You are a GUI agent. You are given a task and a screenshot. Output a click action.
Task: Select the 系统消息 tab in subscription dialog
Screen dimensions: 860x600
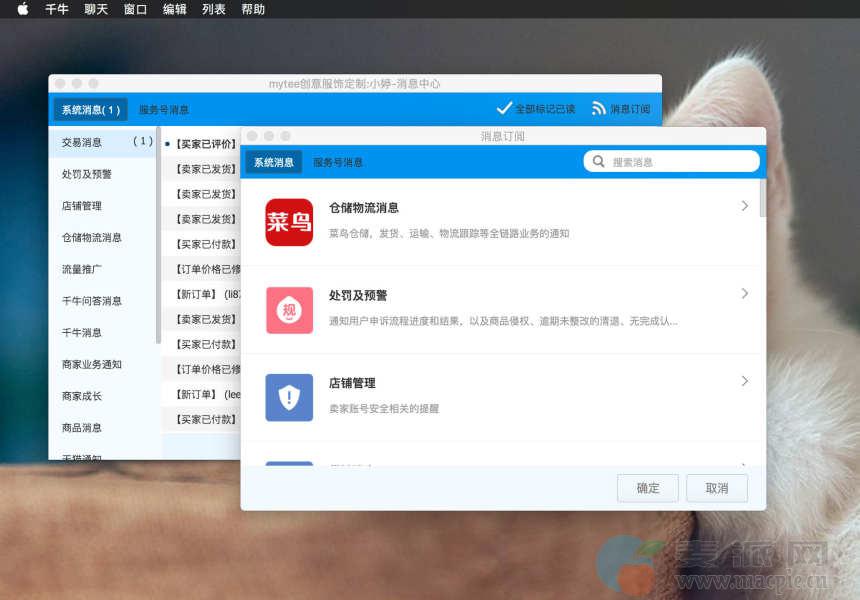click(x=274, y=162)
